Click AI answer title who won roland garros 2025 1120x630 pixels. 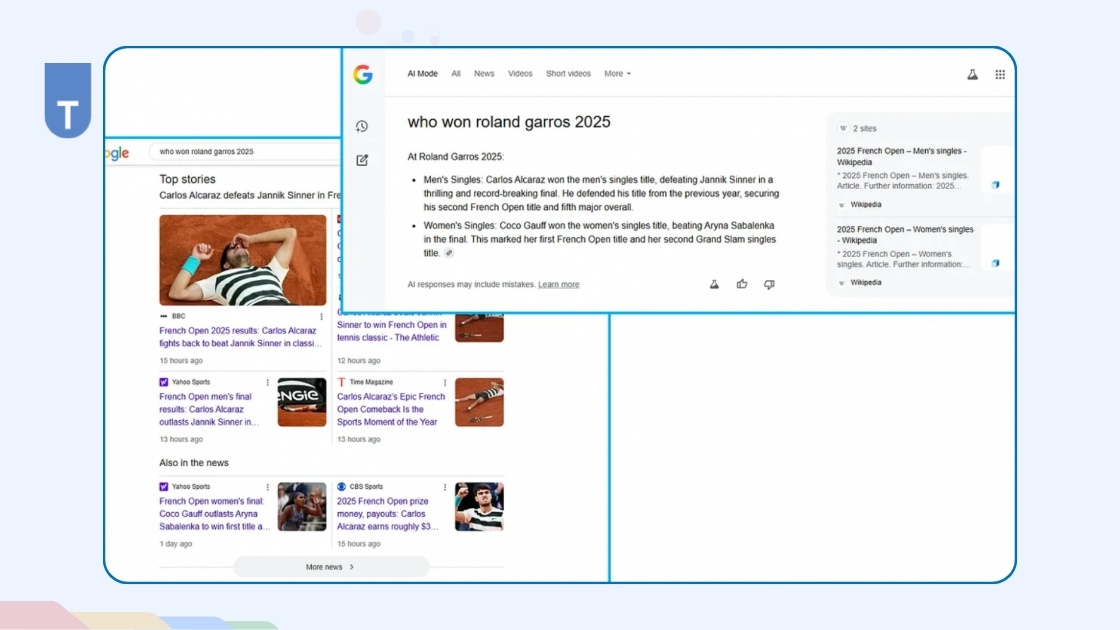coord(509,122)
